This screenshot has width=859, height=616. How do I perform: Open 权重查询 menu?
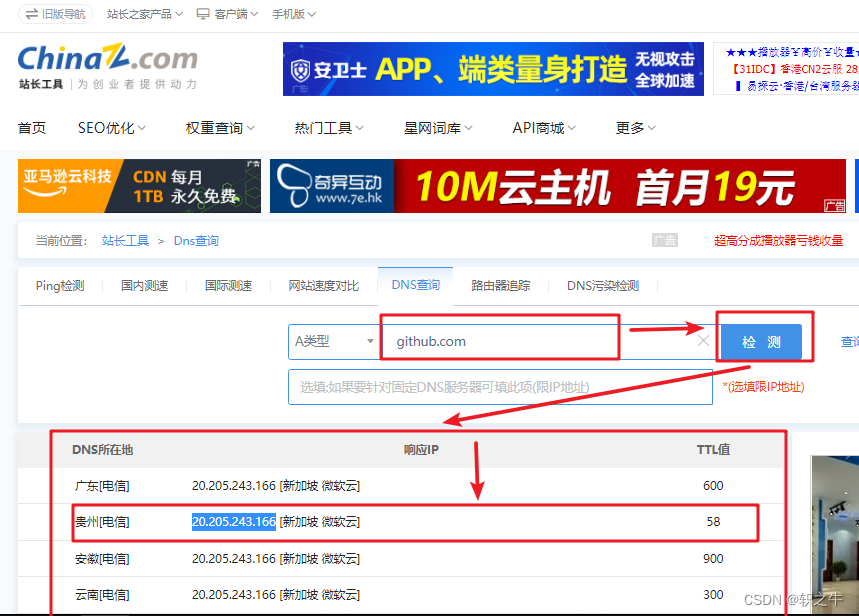point(220,128)
